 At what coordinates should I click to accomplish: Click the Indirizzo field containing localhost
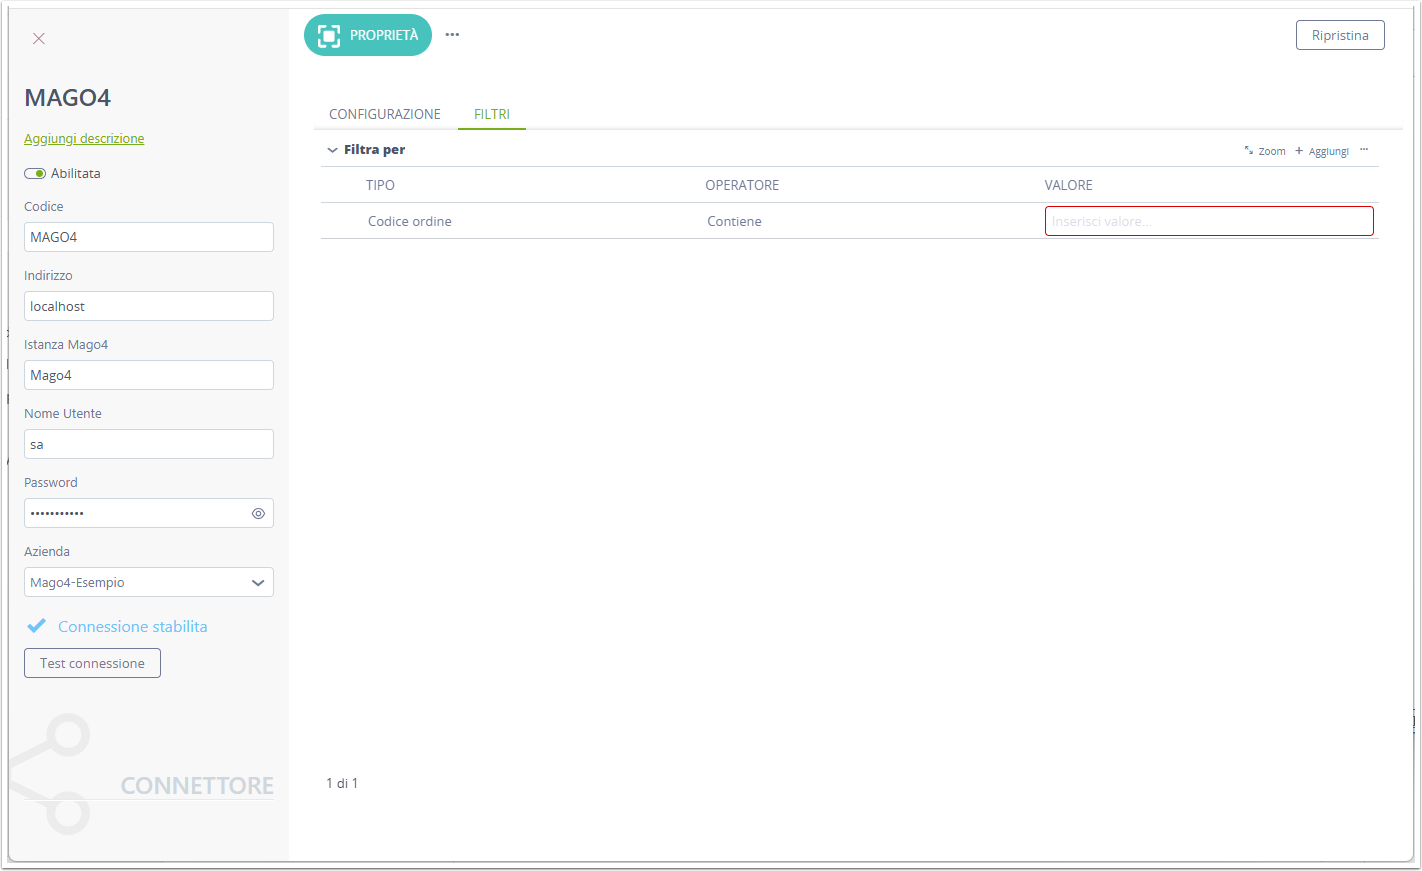[x=149, y=306]
